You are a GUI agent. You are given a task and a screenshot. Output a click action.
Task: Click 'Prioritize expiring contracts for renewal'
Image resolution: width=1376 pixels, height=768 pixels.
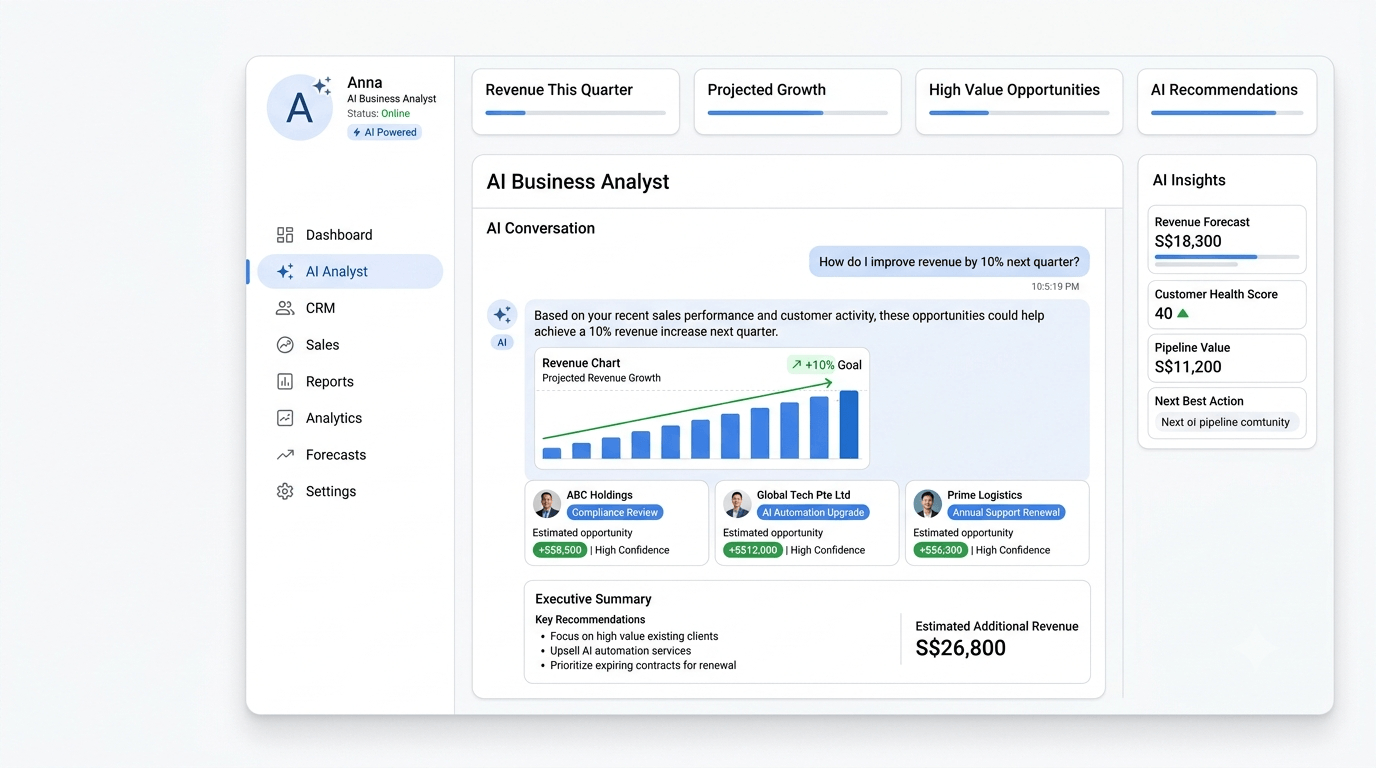coord(643,665)
